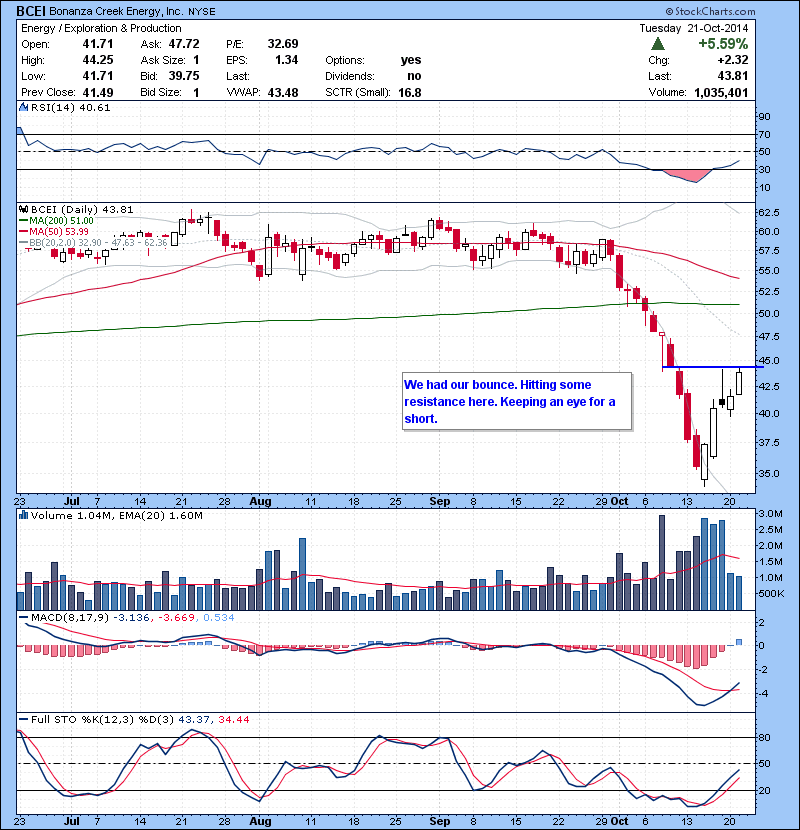
Task: Click the MACD(8,17,9) indicator label
Action: 72,617
